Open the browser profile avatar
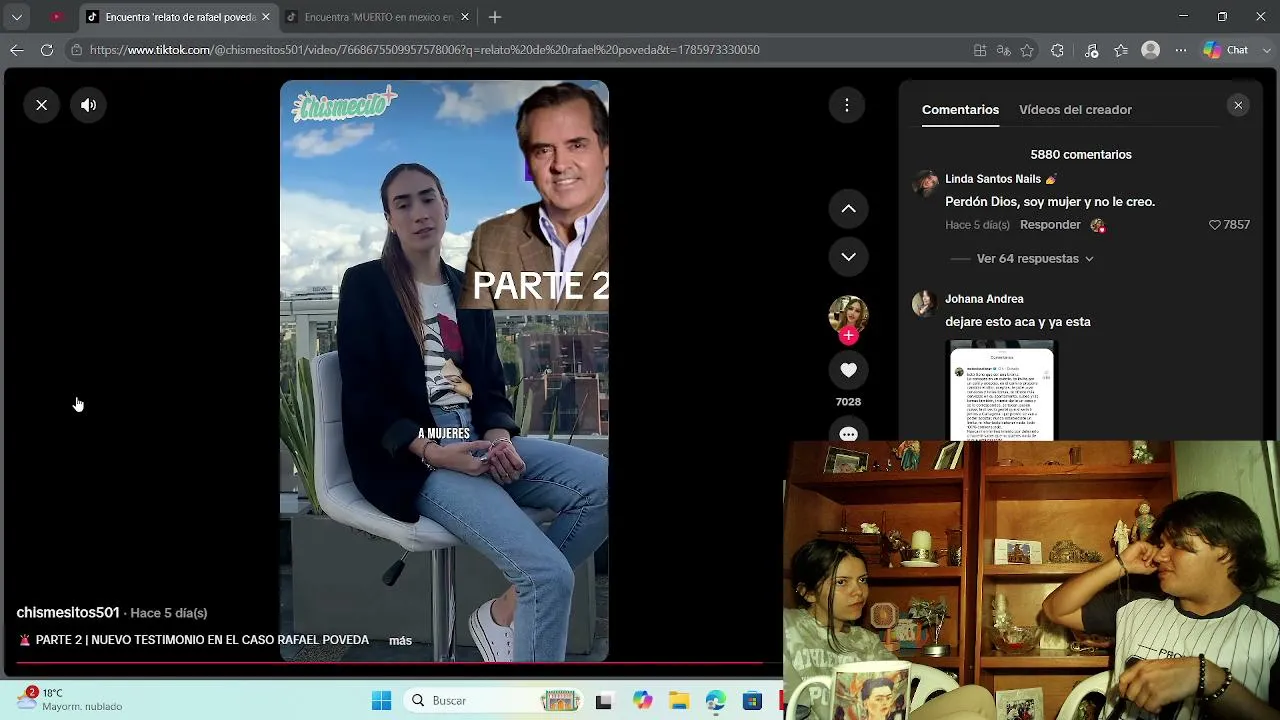 pos(1151,50)
